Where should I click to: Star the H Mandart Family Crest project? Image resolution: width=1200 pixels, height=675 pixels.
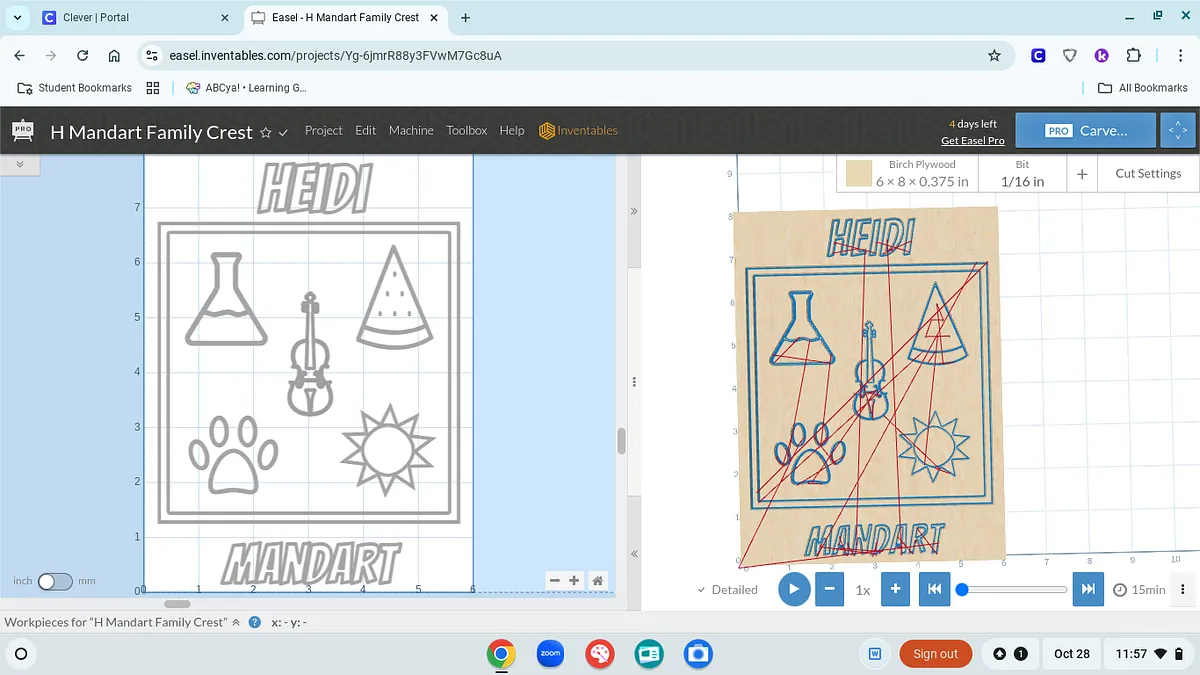pos(266,132)
